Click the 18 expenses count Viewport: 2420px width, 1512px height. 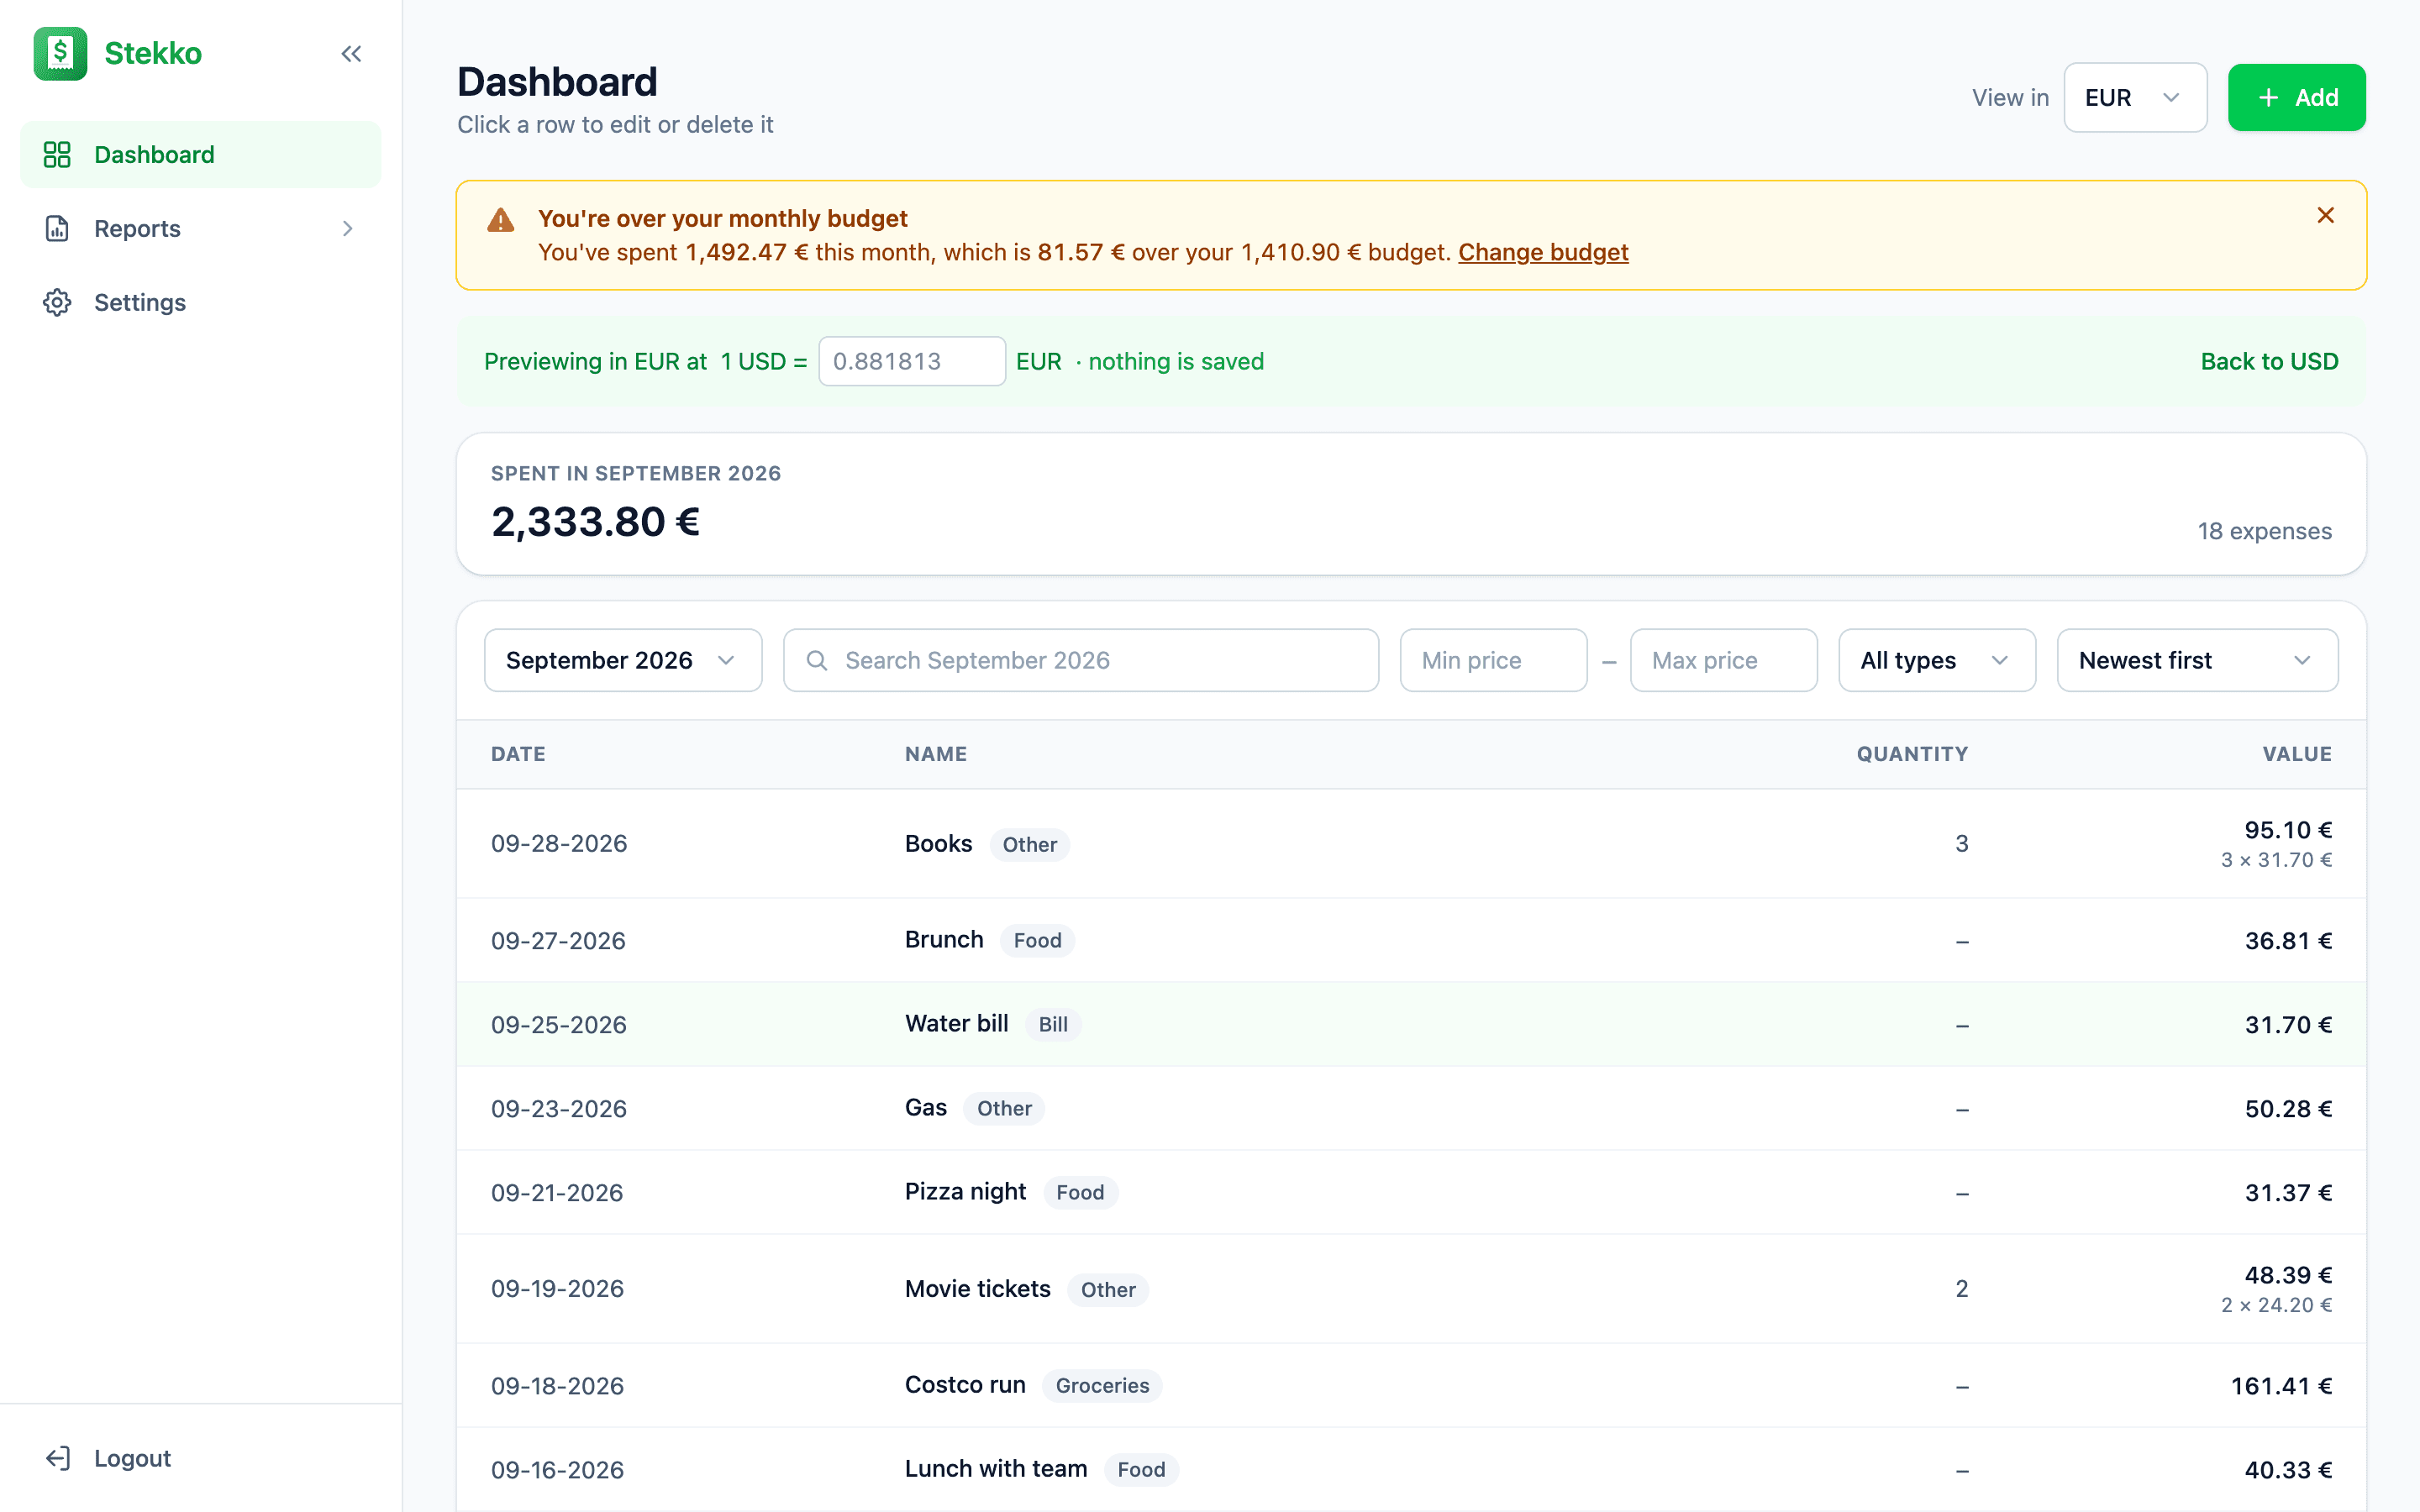pyautogui.click(x=2264, y=531)
